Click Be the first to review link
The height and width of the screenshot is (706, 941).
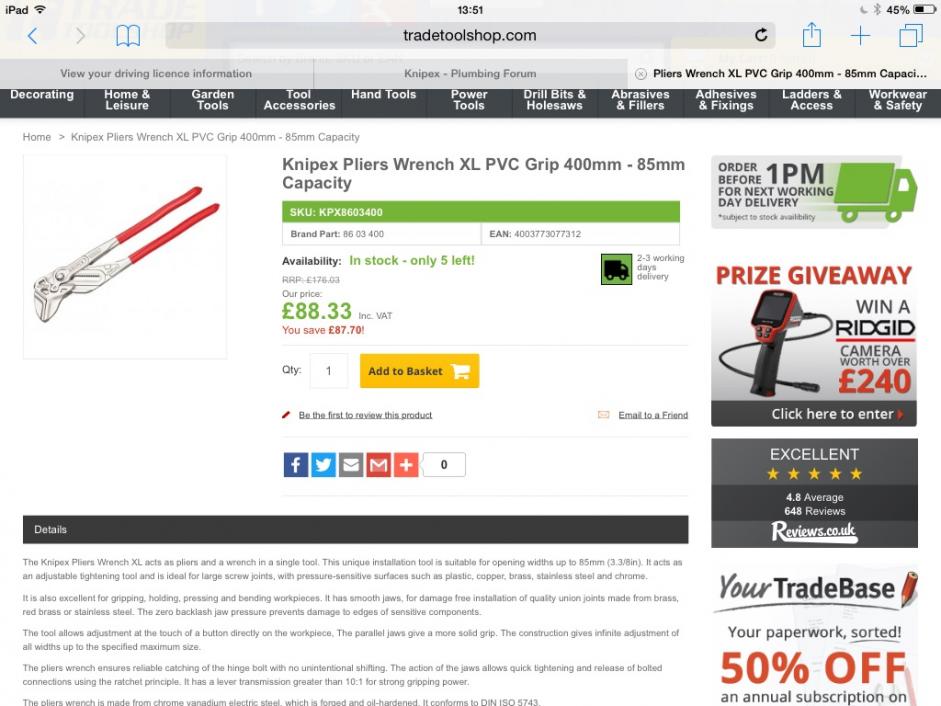[365, 415]
